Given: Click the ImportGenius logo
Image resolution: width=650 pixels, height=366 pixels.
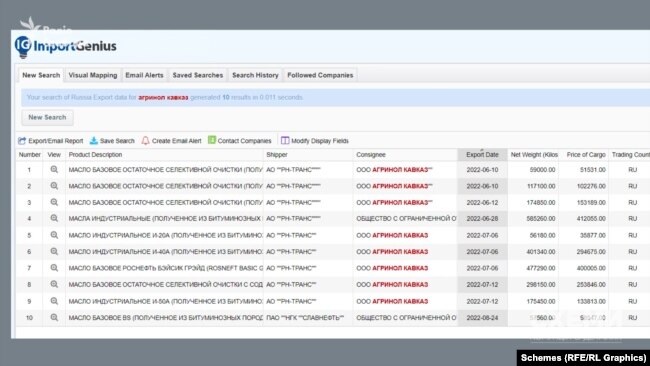Looking at the screenshot, I should click(x=65, y=46).
